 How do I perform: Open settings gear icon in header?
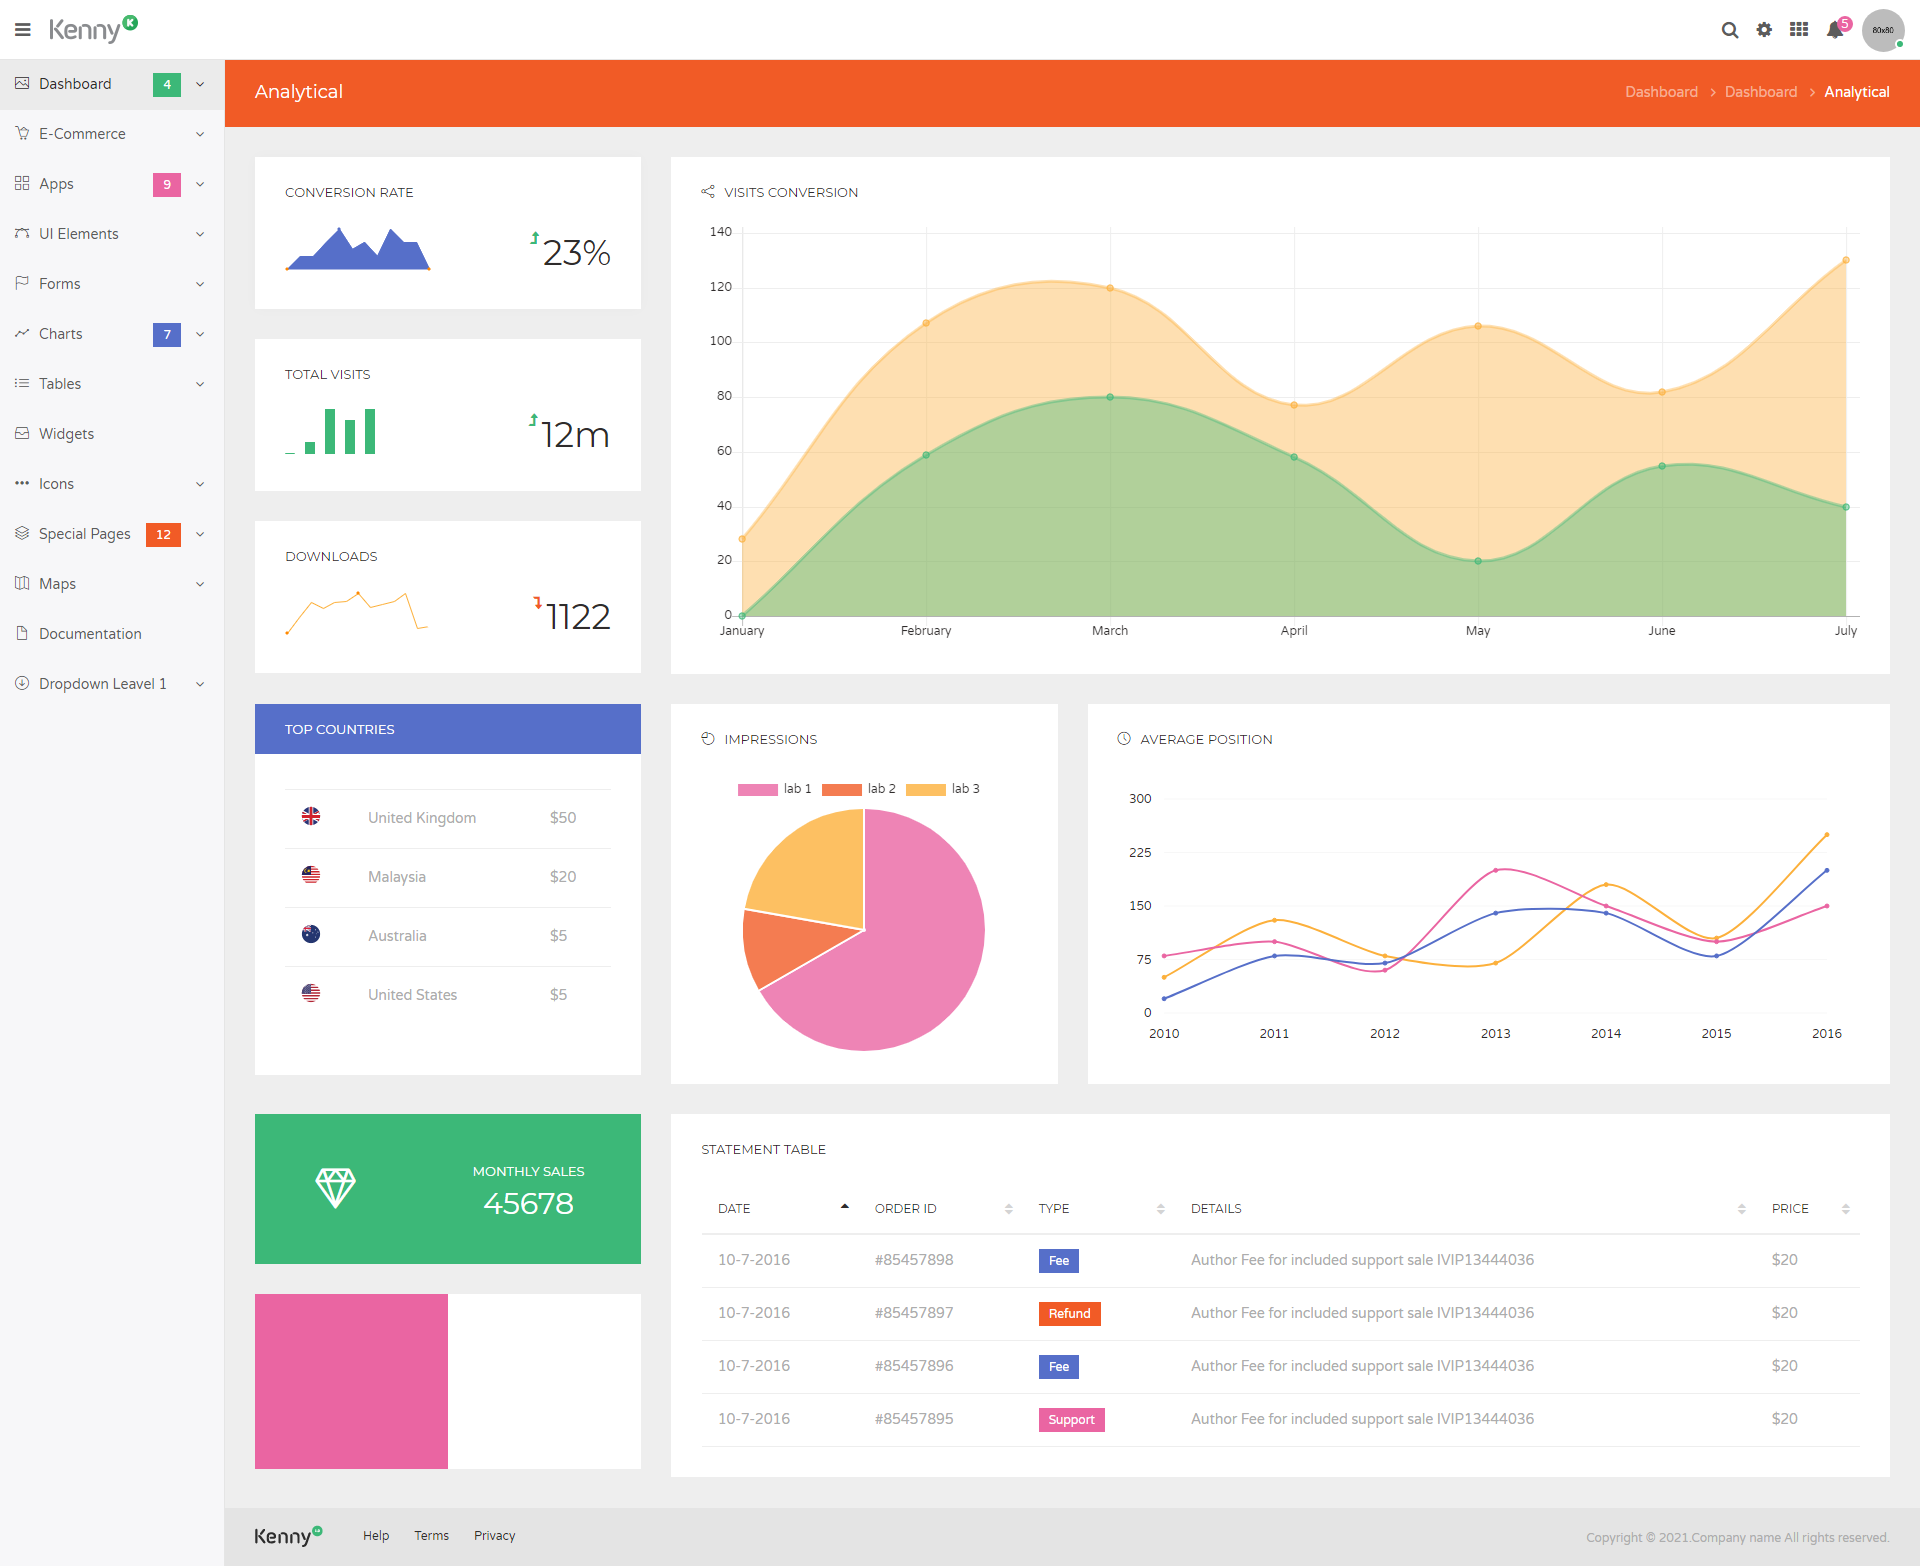point(1764,30)
